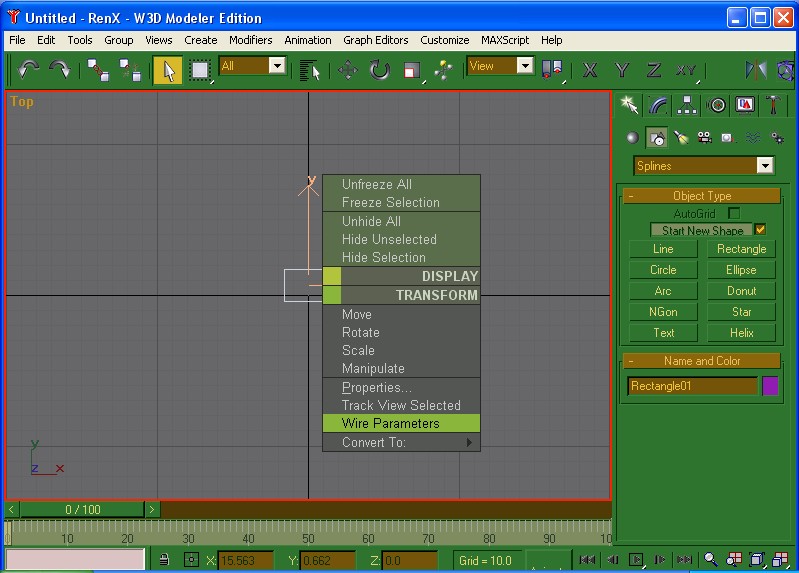Screen dimensions: 799x573
Task: Select the Rotate tool in toolbar
Action: pos(380,69)
